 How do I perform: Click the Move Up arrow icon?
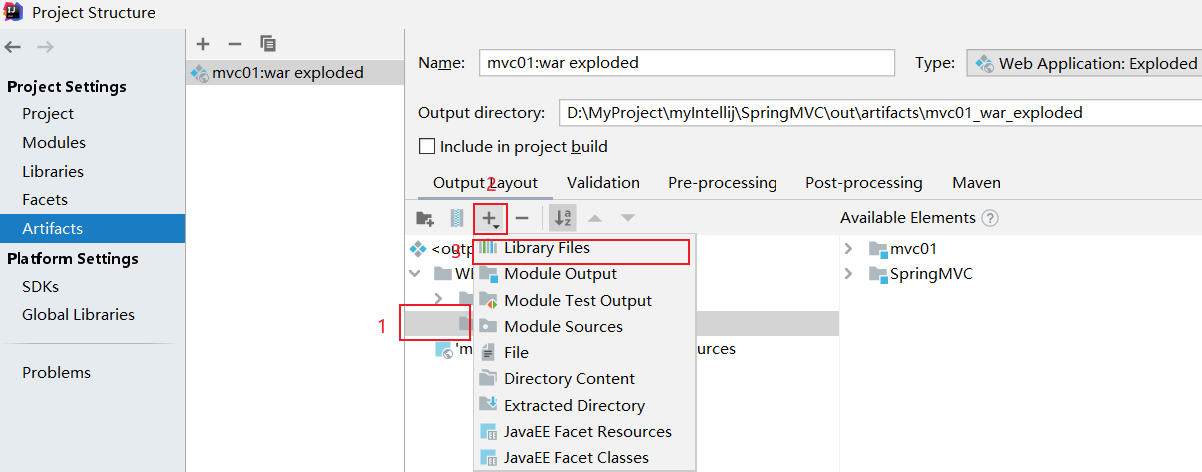(x=595, y=218)
